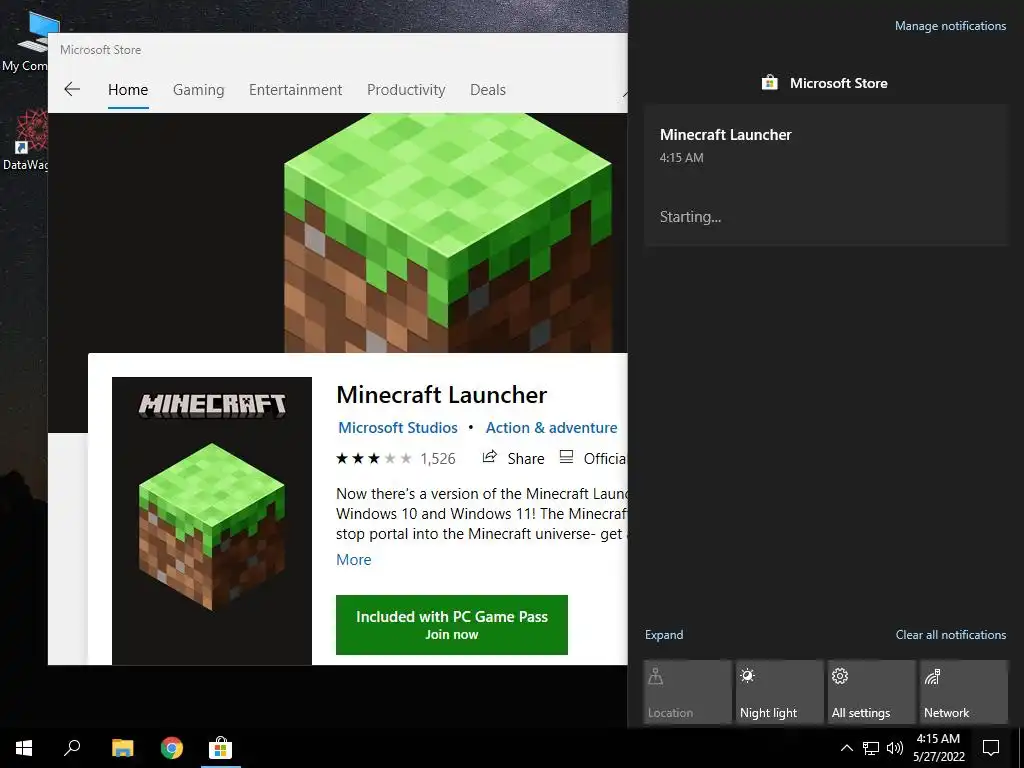Click the 1,526 ratings count

click(x=438, y=458)
